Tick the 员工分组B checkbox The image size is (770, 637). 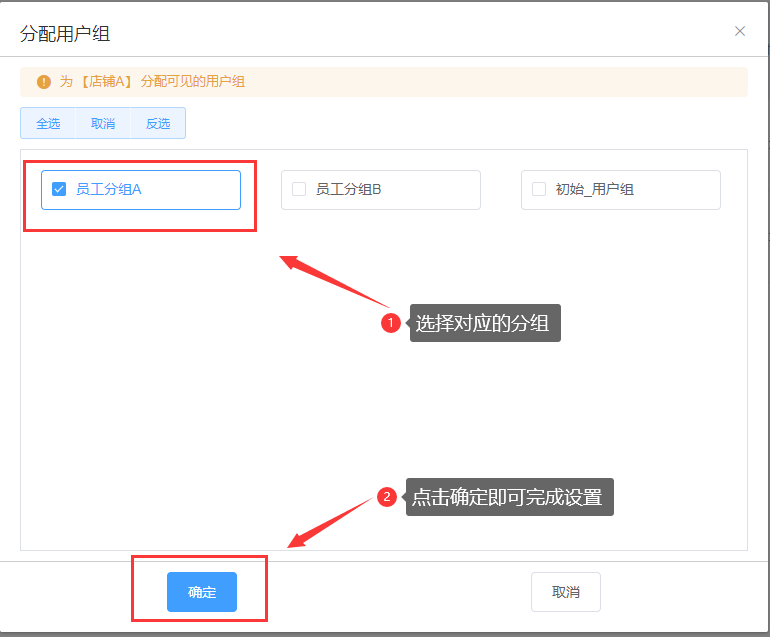(x=299, y=189)
